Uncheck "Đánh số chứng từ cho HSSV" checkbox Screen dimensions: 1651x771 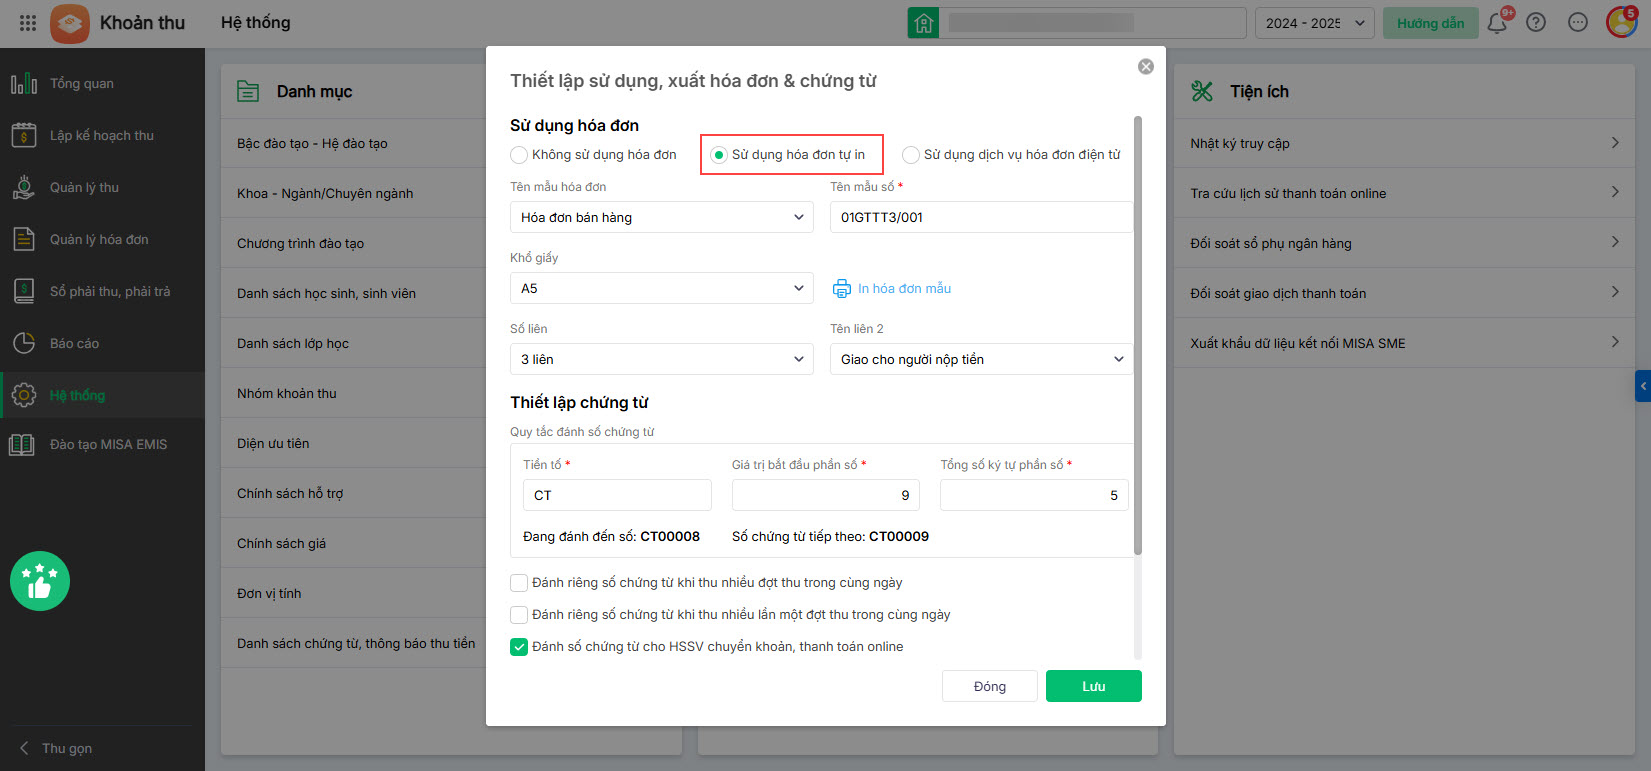(519, 647)
